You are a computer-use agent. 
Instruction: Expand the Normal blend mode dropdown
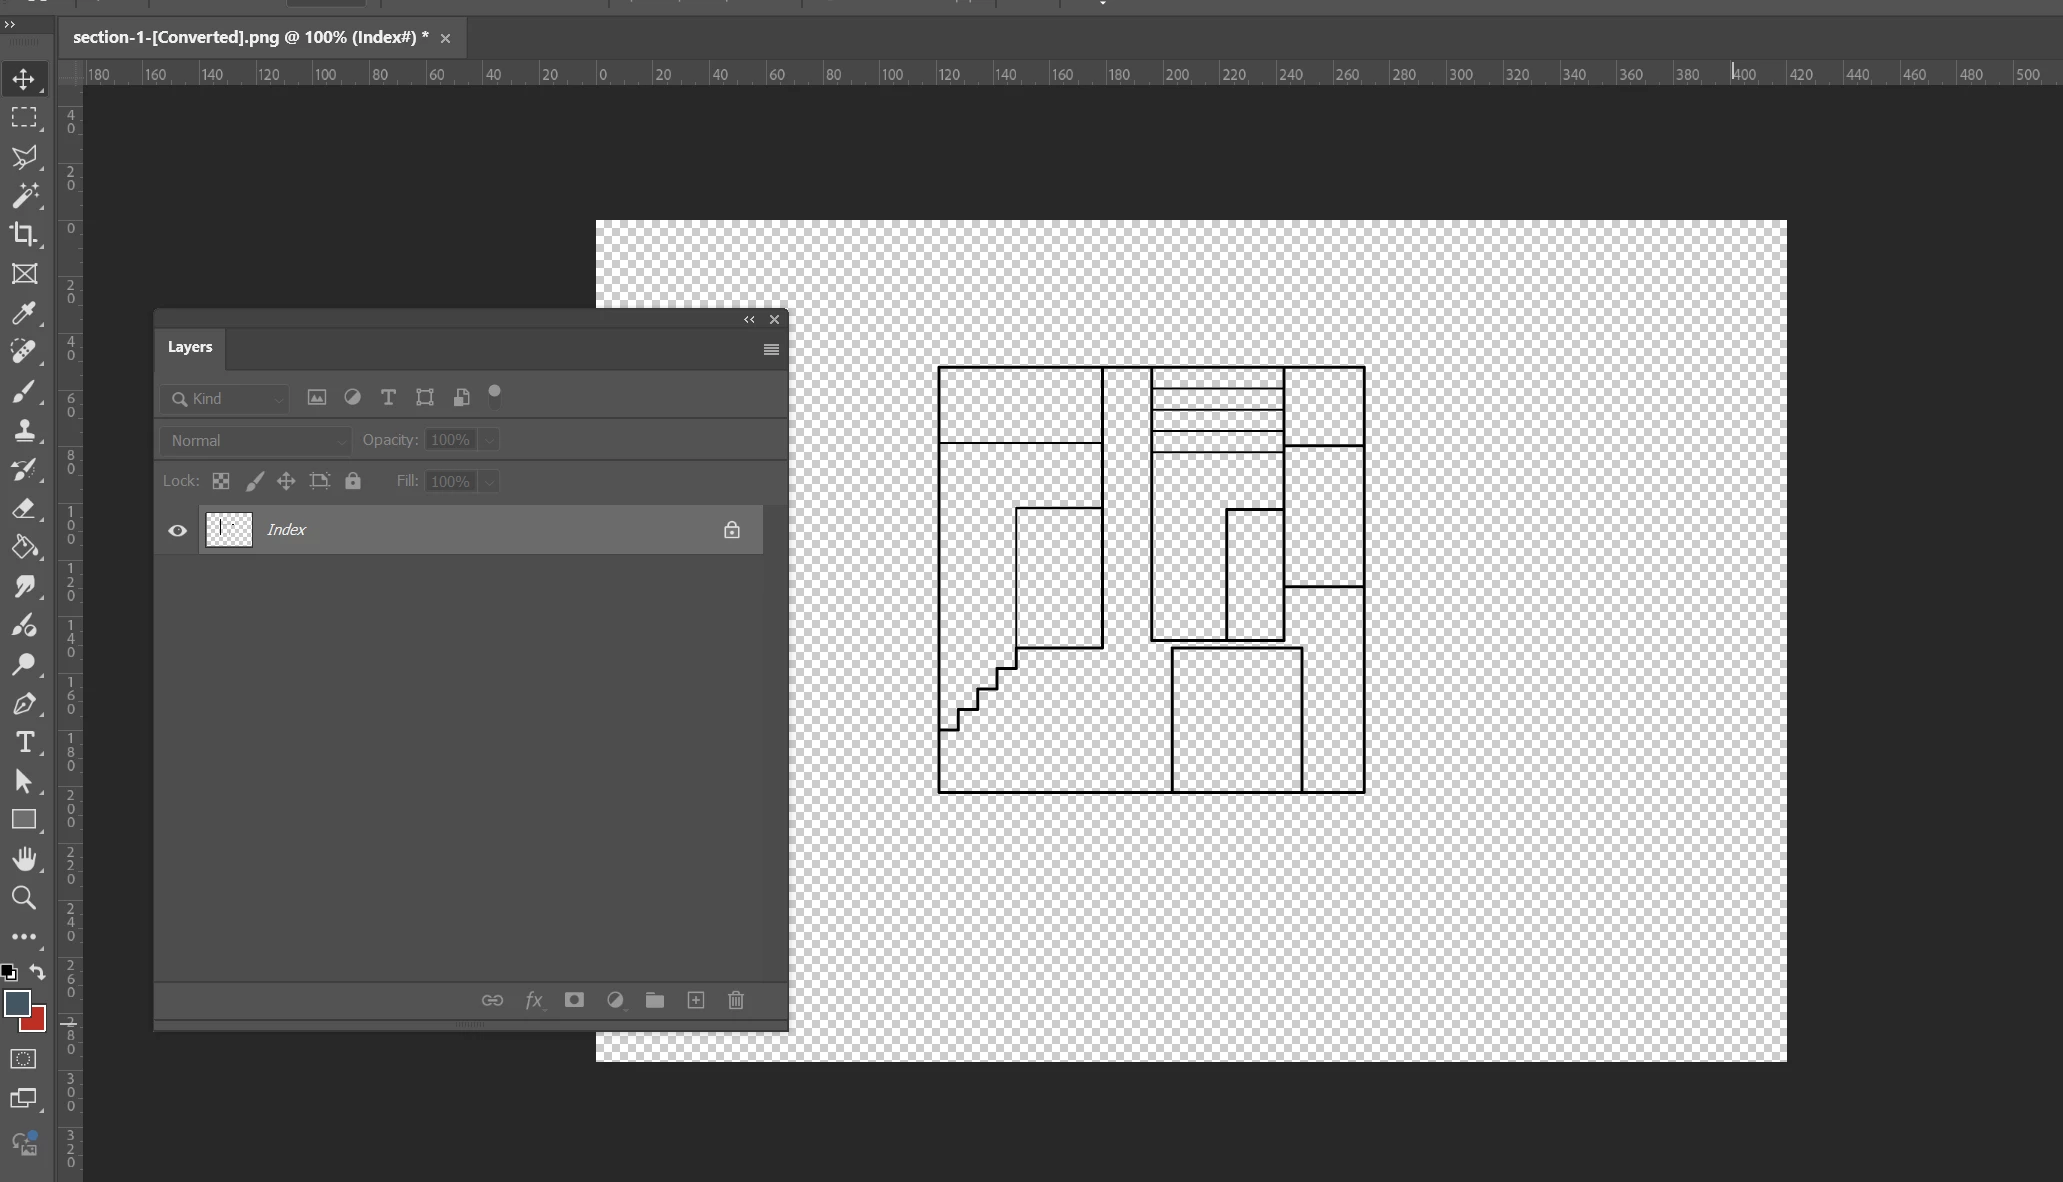[255, 440]
